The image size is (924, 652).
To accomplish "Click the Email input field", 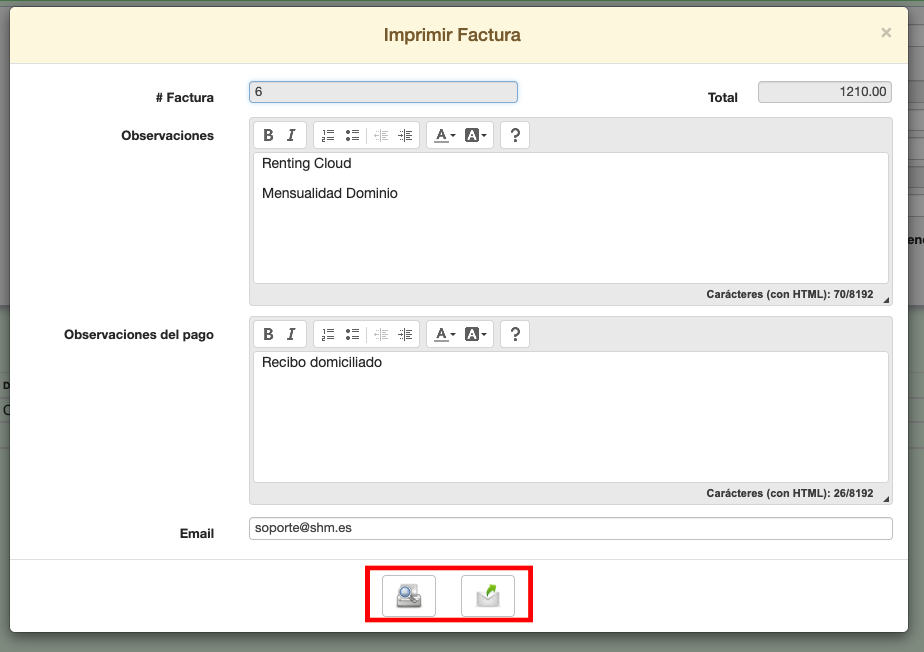I will point(570,528).
